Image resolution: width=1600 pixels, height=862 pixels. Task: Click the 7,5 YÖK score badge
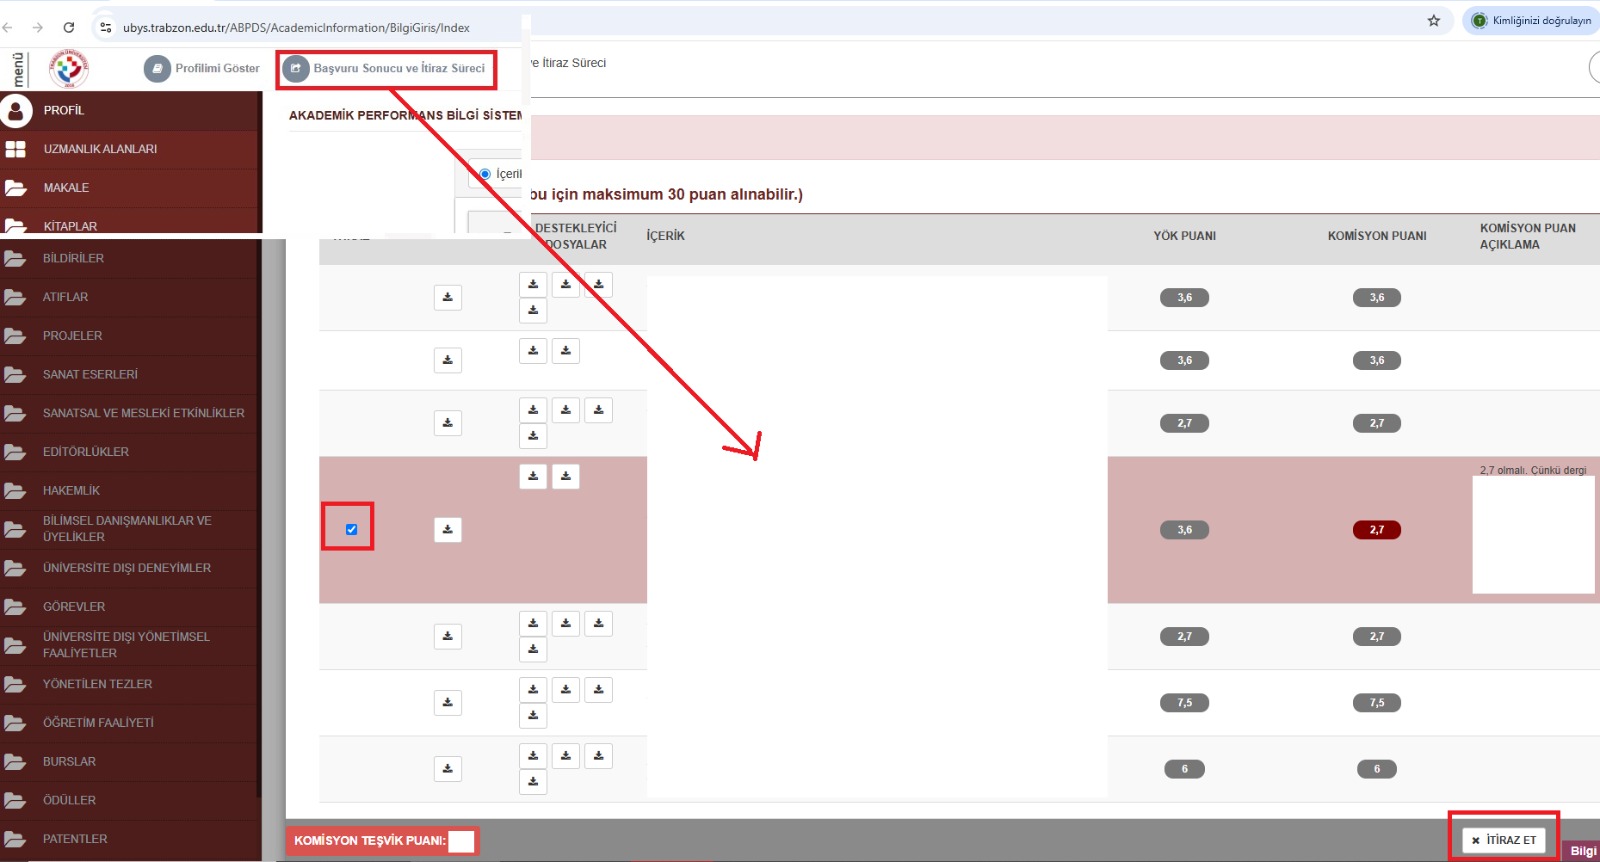[1185, 703]
